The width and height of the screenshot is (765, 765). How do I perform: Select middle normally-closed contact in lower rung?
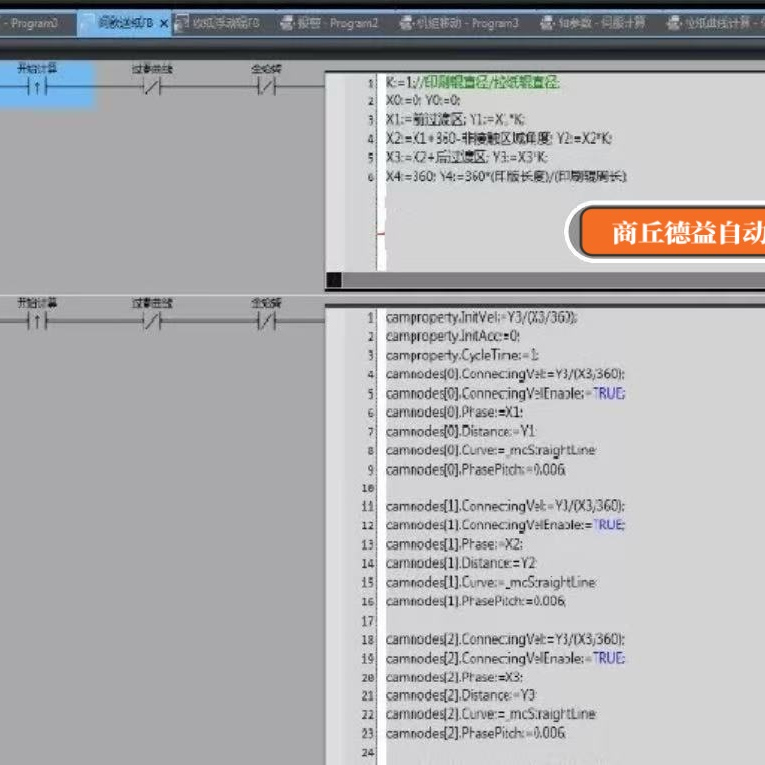click(152, 322)
